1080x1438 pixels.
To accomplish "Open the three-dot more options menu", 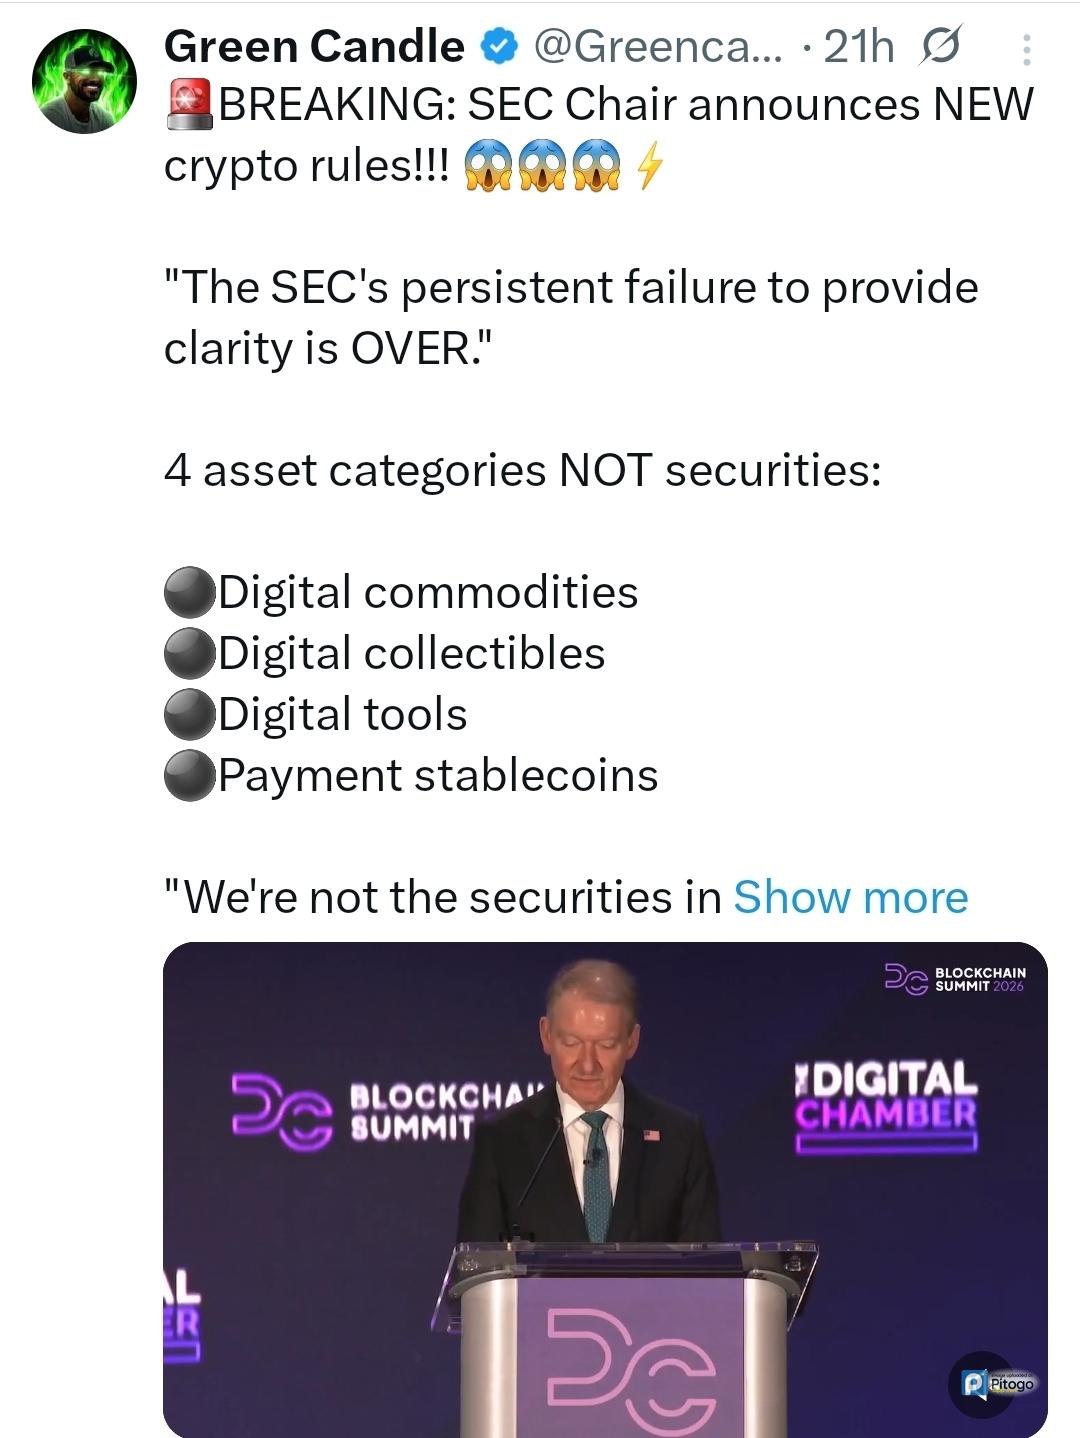I will point(1026,49).
